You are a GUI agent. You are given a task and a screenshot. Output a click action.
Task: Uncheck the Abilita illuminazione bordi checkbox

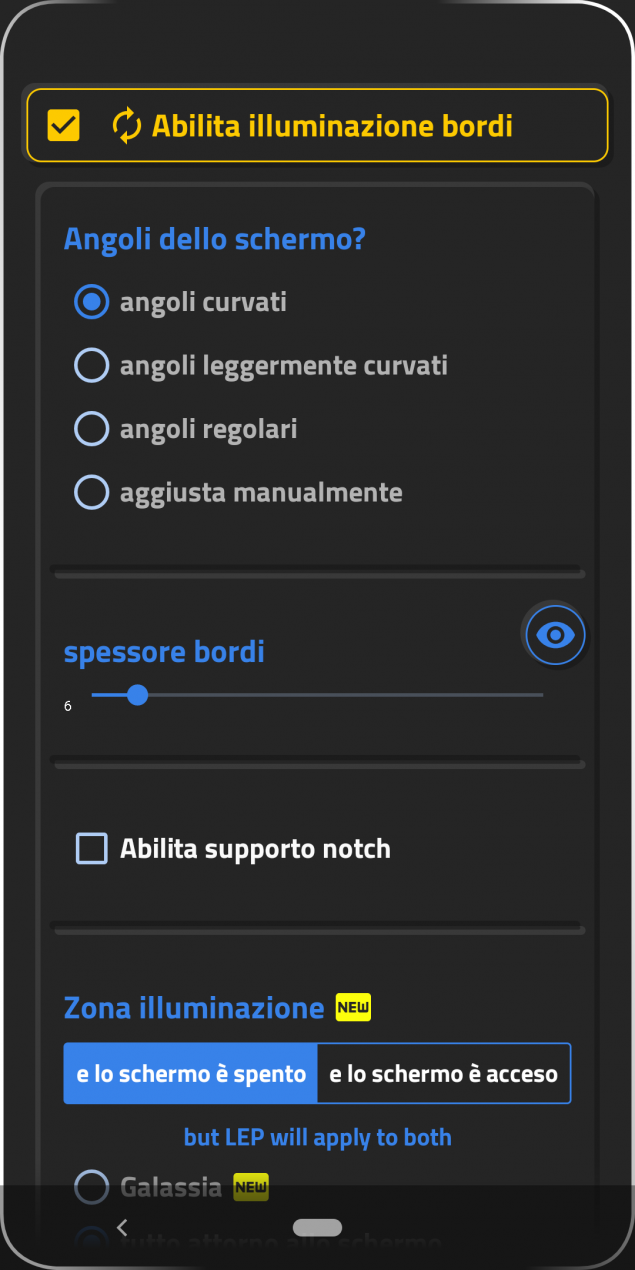64,126
